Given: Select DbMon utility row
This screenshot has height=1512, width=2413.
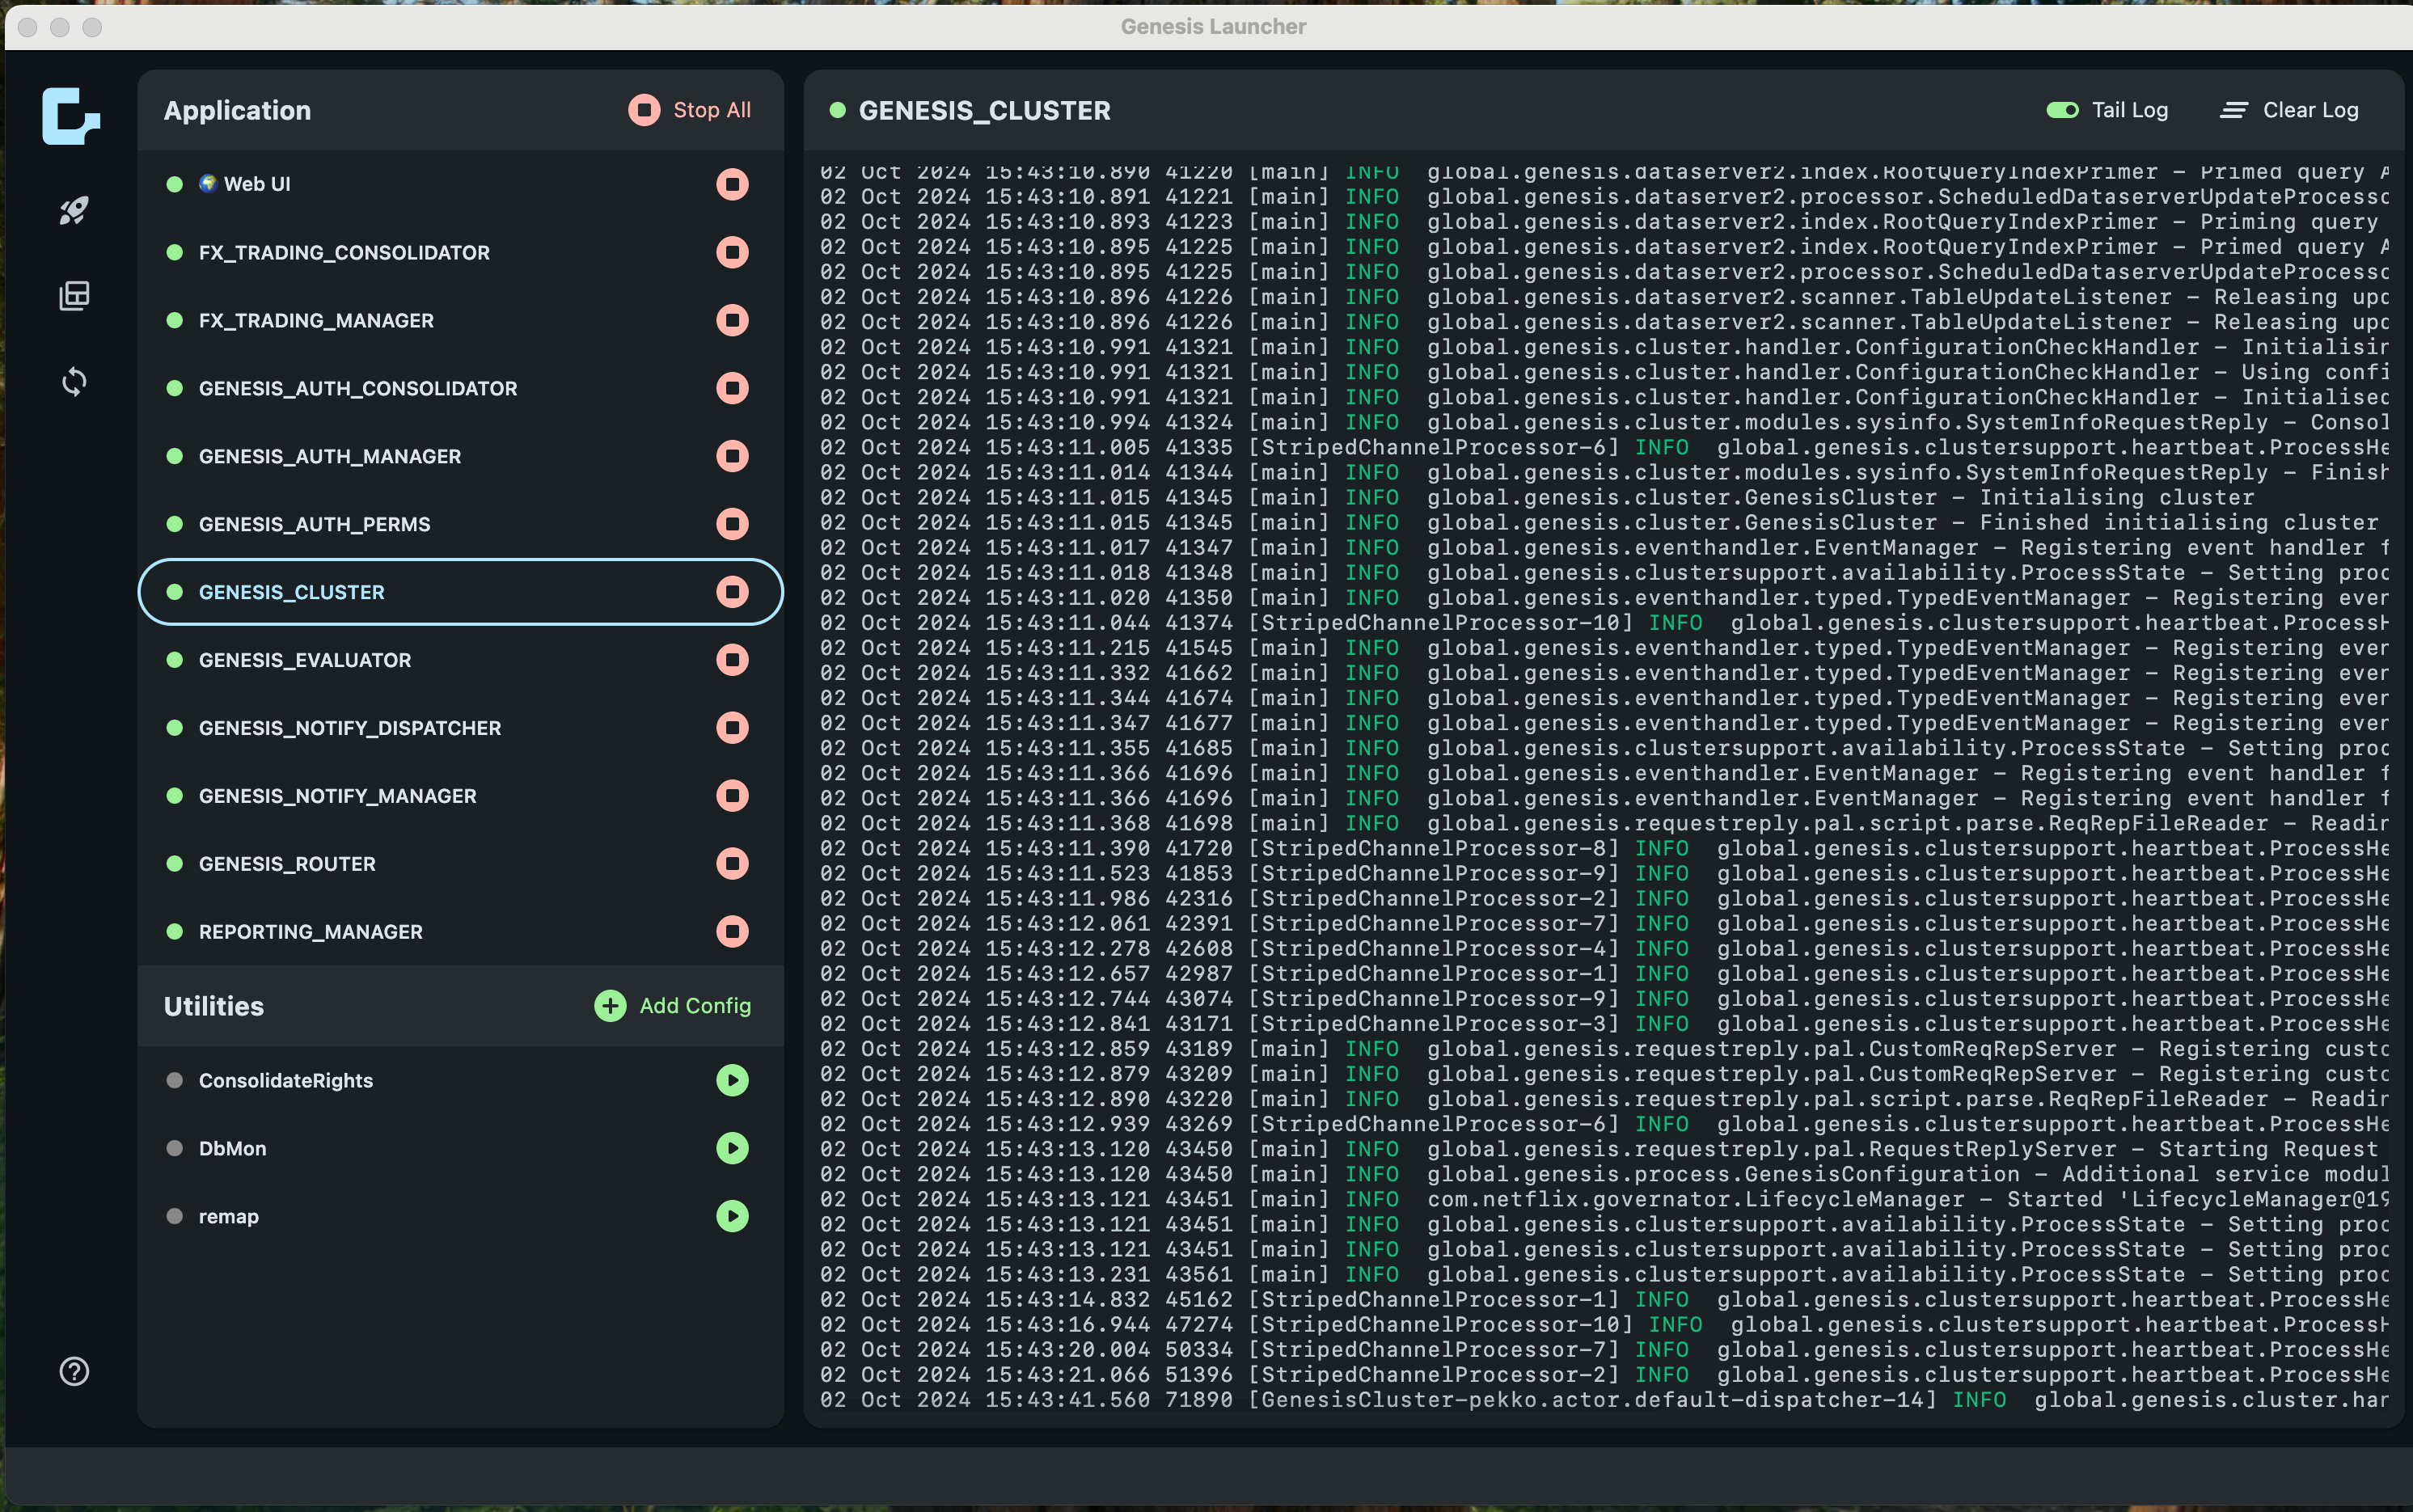Looking at the screenshot, I should click(460, 1148).
